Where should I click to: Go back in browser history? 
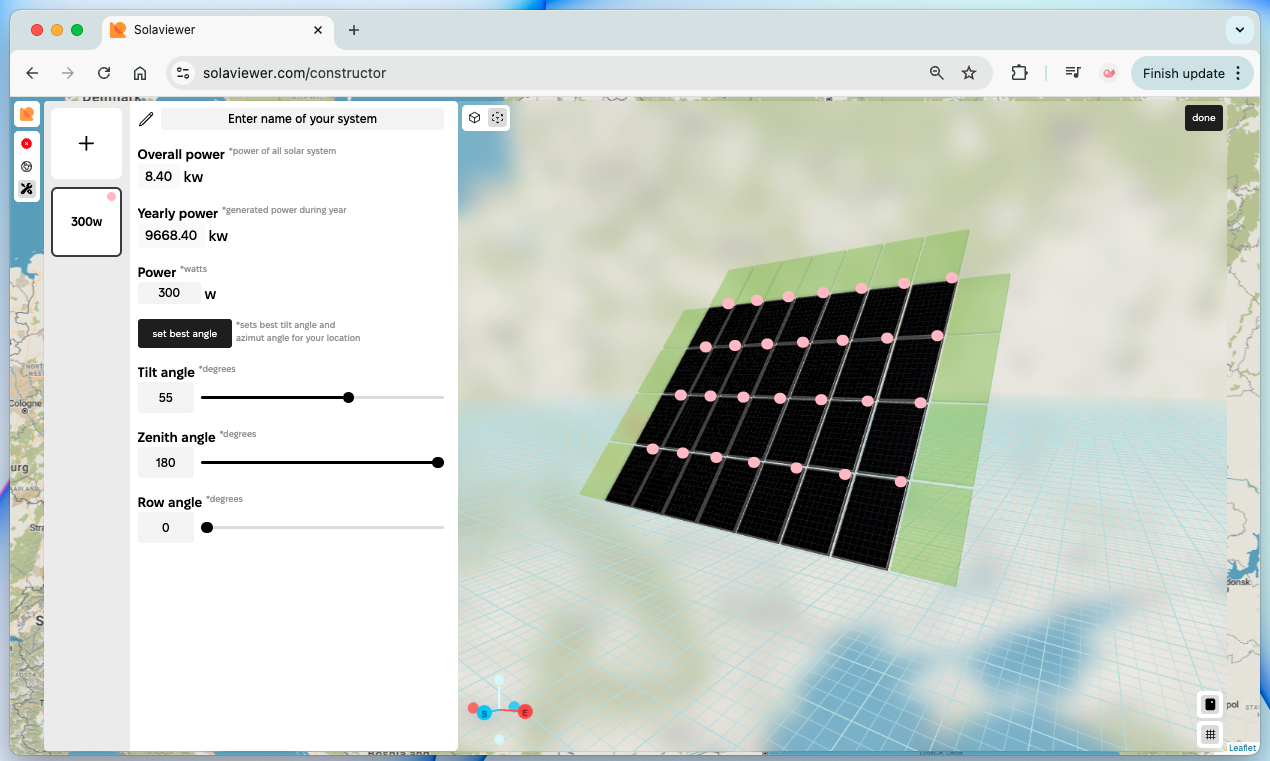[32, 73]
